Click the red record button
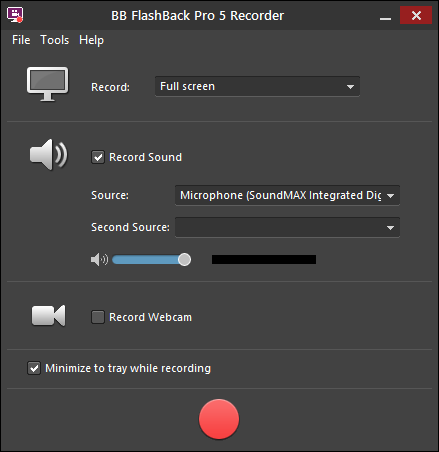Screen dimensions: 439x452 [x=219, y=419]
